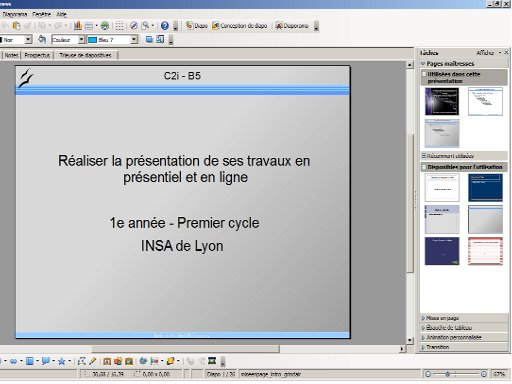Image resolution: width=512 pixels, height=384 pixels.
Task: Insert image from file icon
Action: pos(118,361)
